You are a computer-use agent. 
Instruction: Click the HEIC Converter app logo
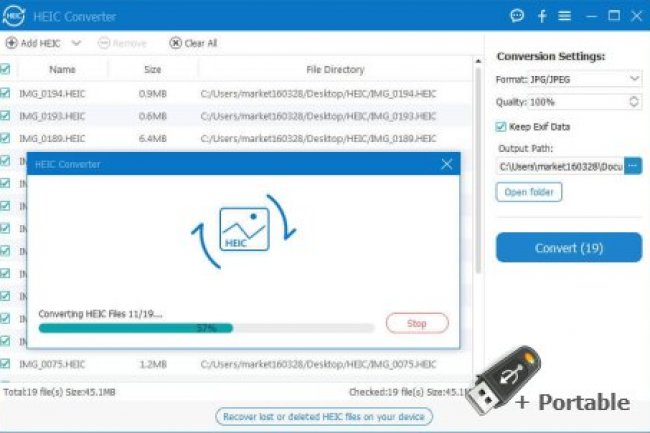pyautogui.click(x=15, y=16)
